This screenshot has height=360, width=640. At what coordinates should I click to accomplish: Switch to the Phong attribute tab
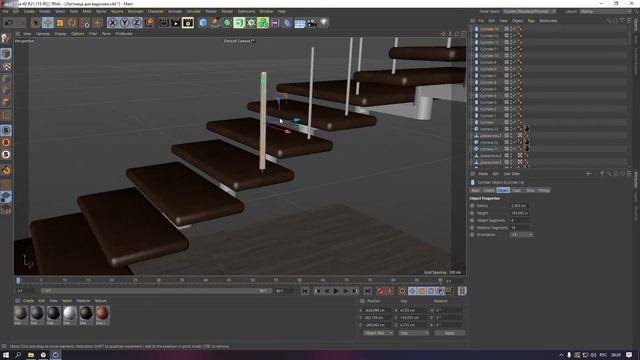pos(544,190)
